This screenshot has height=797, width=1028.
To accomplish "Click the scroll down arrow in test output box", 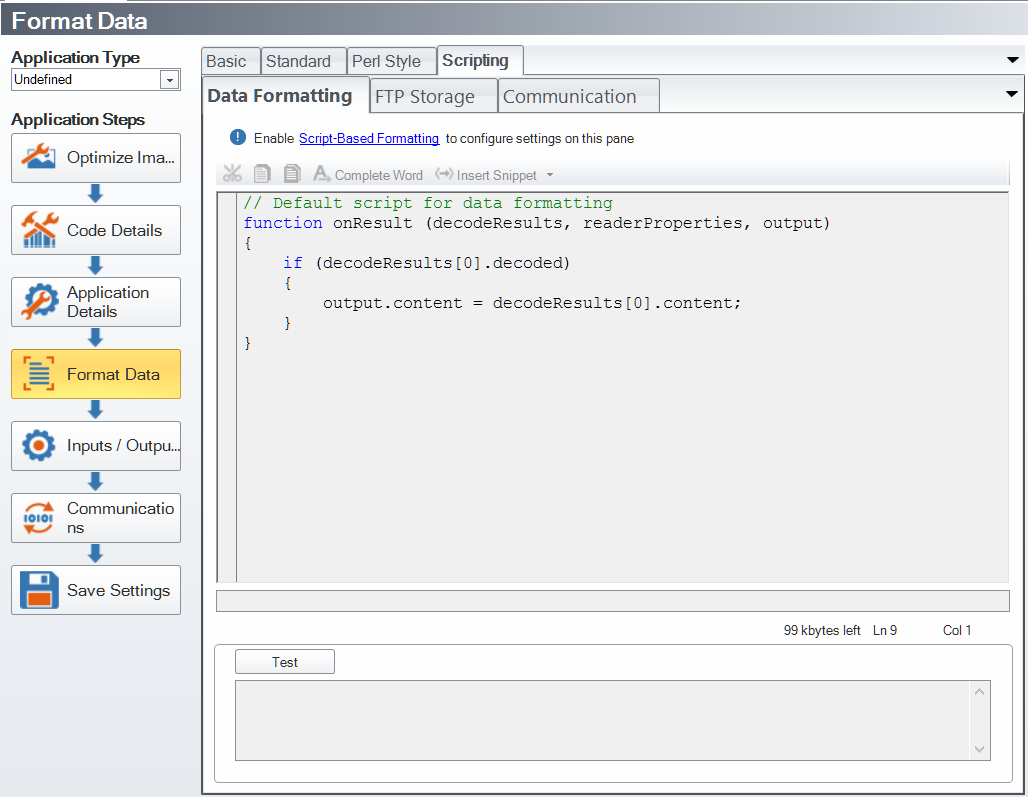I will (x=979, y=749).
